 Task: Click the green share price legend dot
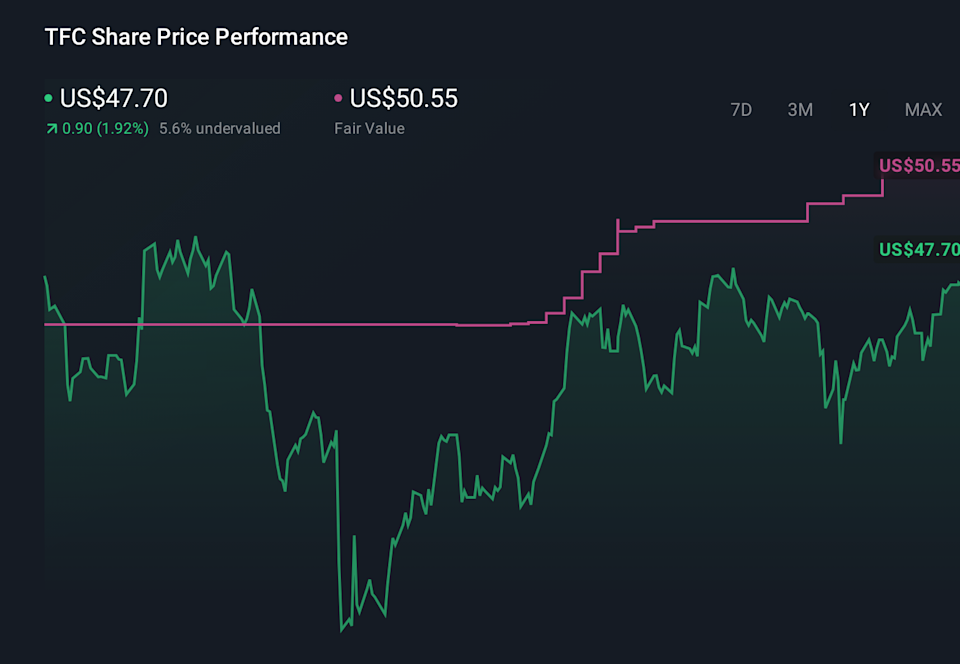49,98
